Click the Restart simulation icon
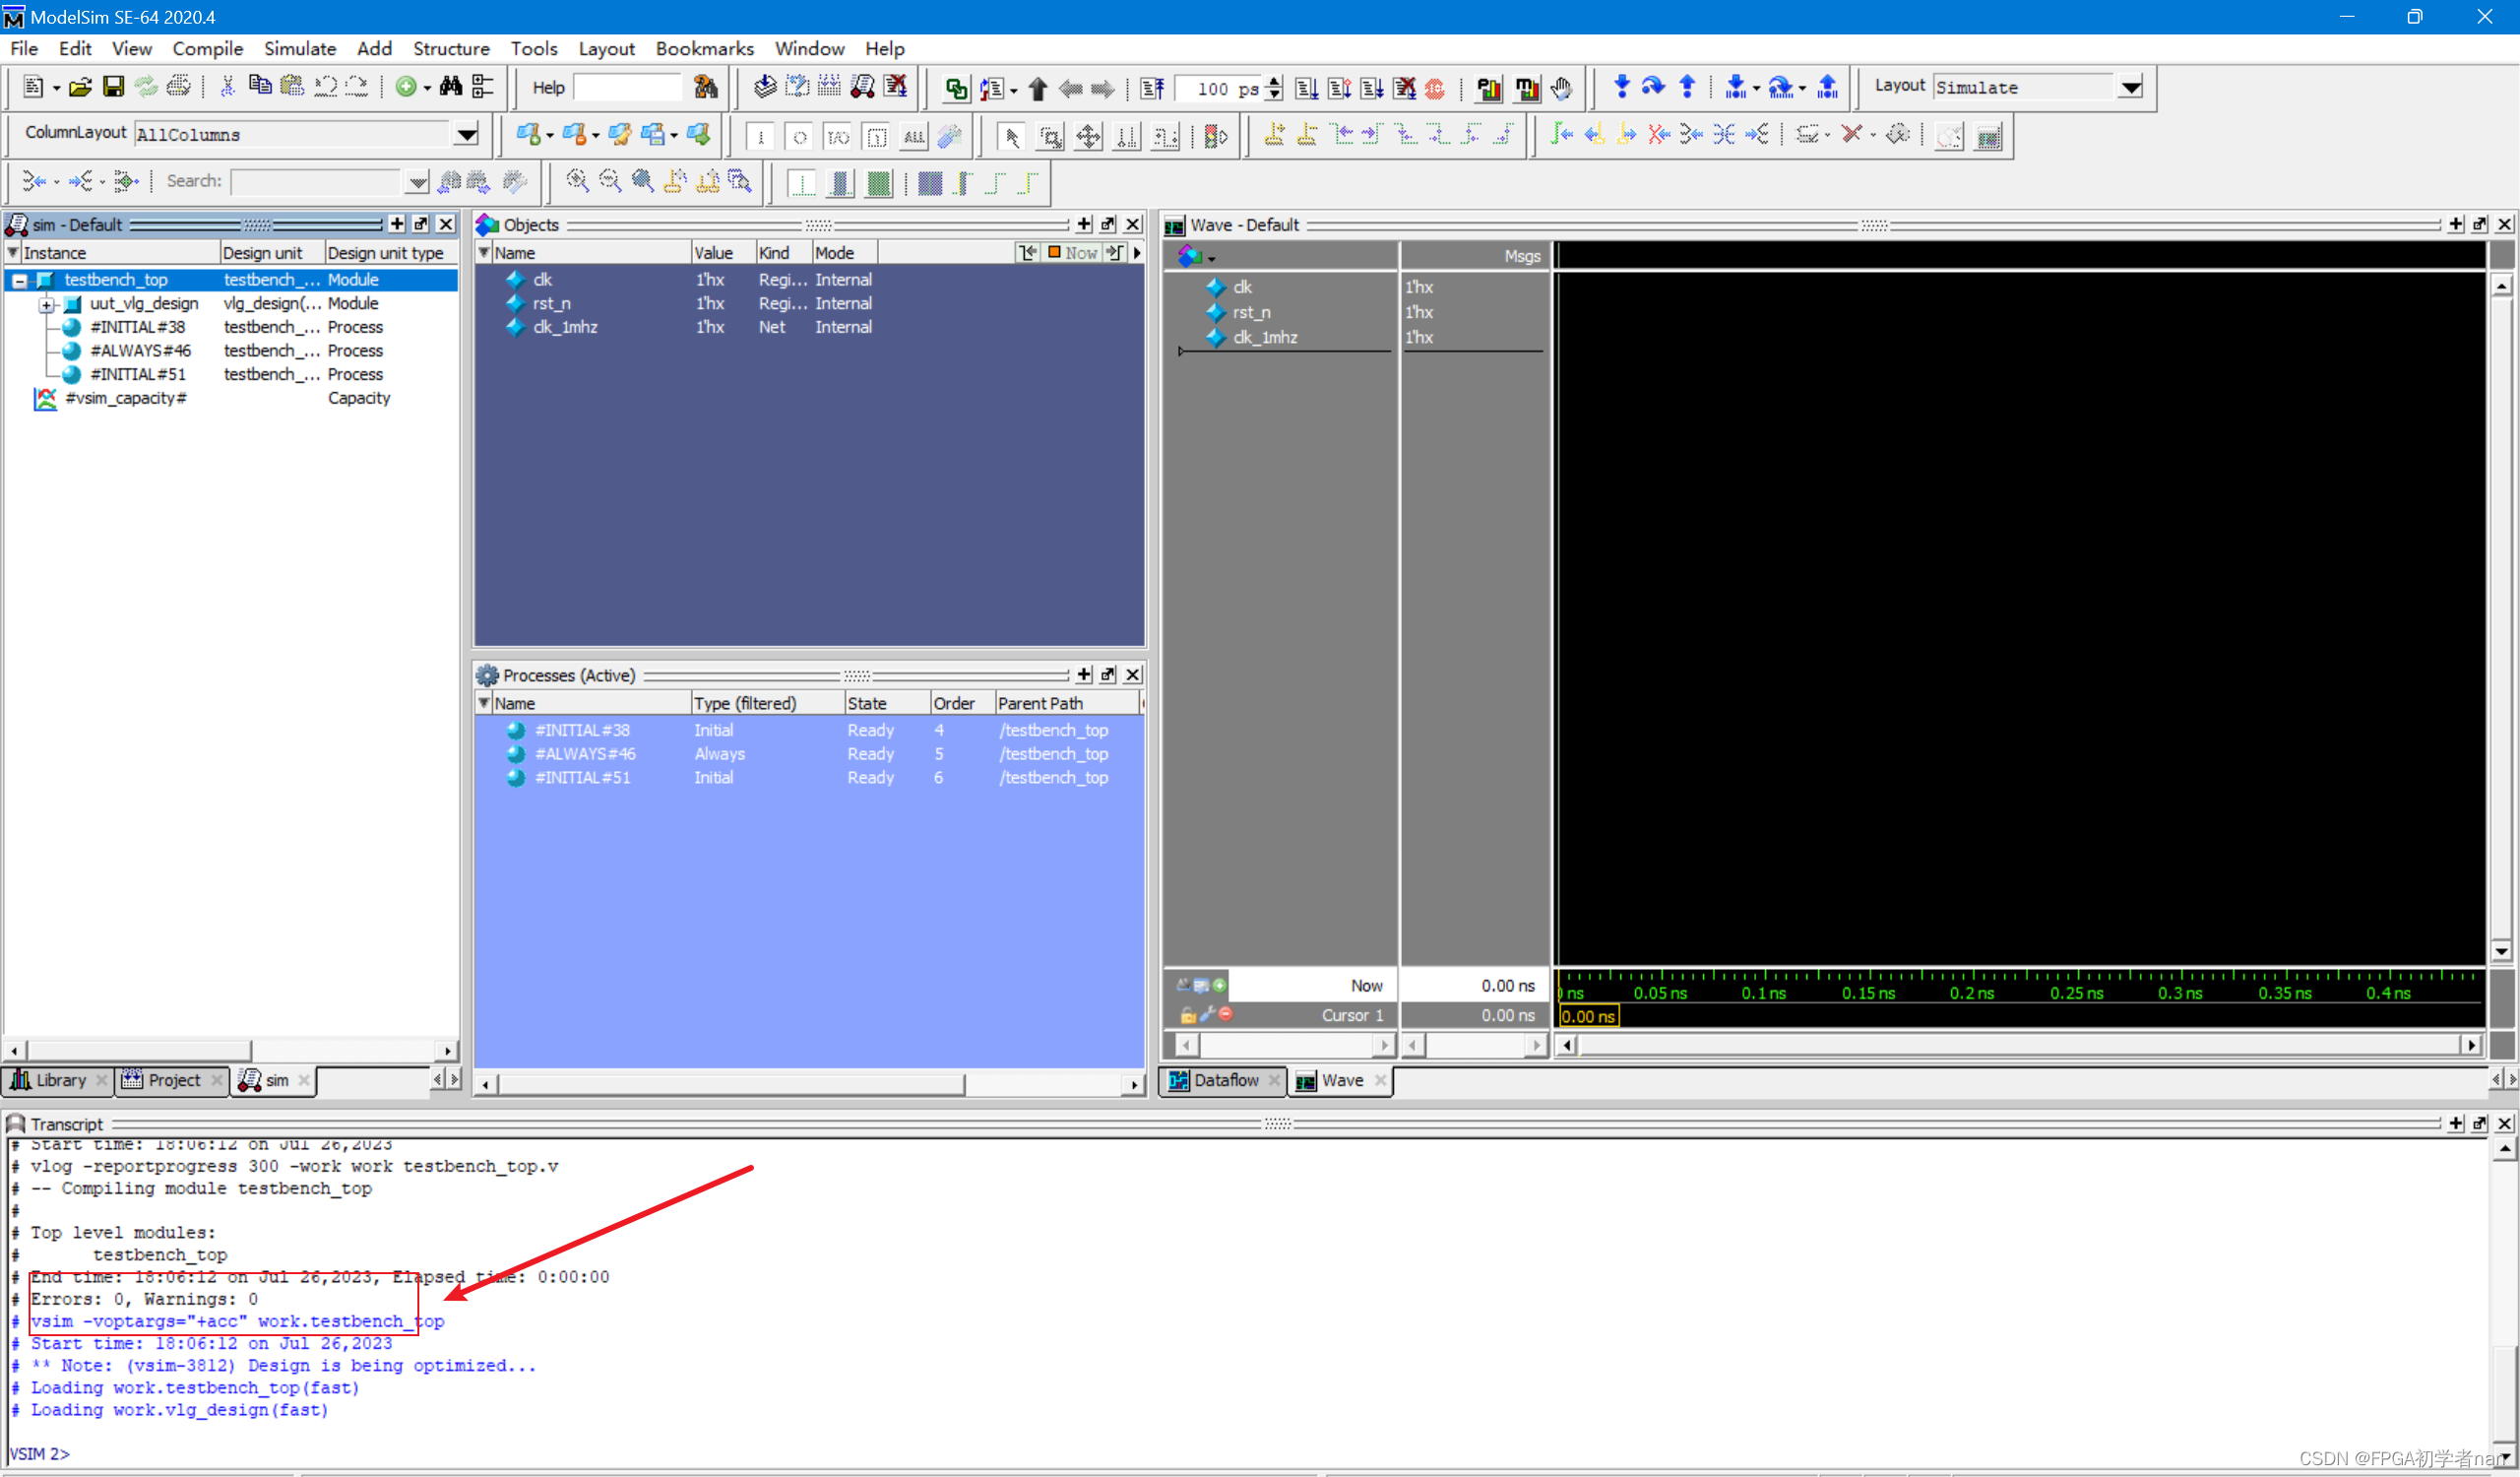This screenshot has height=1477, width=2520. [1152, 88]
